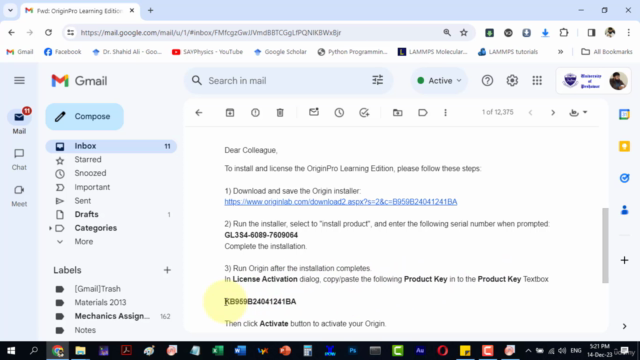
Task: Open the tab search dropdown arrow
Action: [10, 11]
